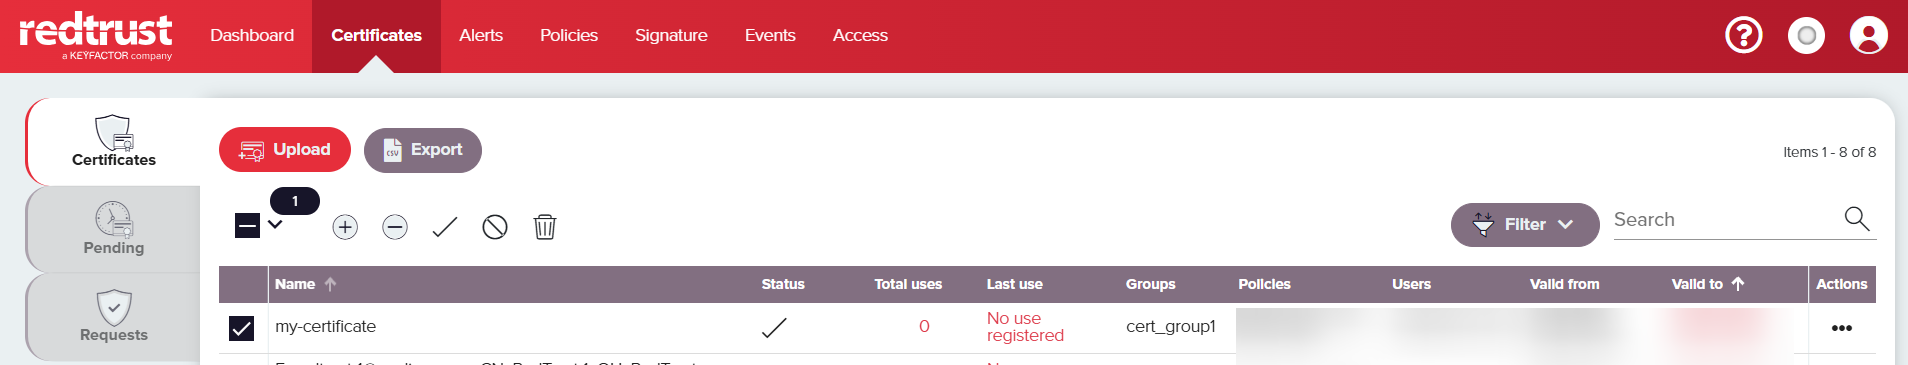Open Actions ellipsis for my-certificate

tap(1842, 328)
